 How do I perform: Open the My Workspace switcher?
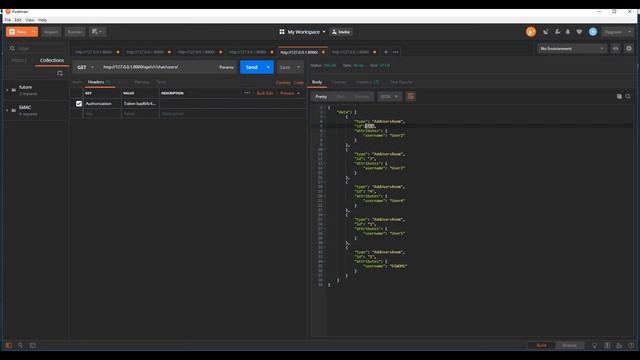point(302,32)
